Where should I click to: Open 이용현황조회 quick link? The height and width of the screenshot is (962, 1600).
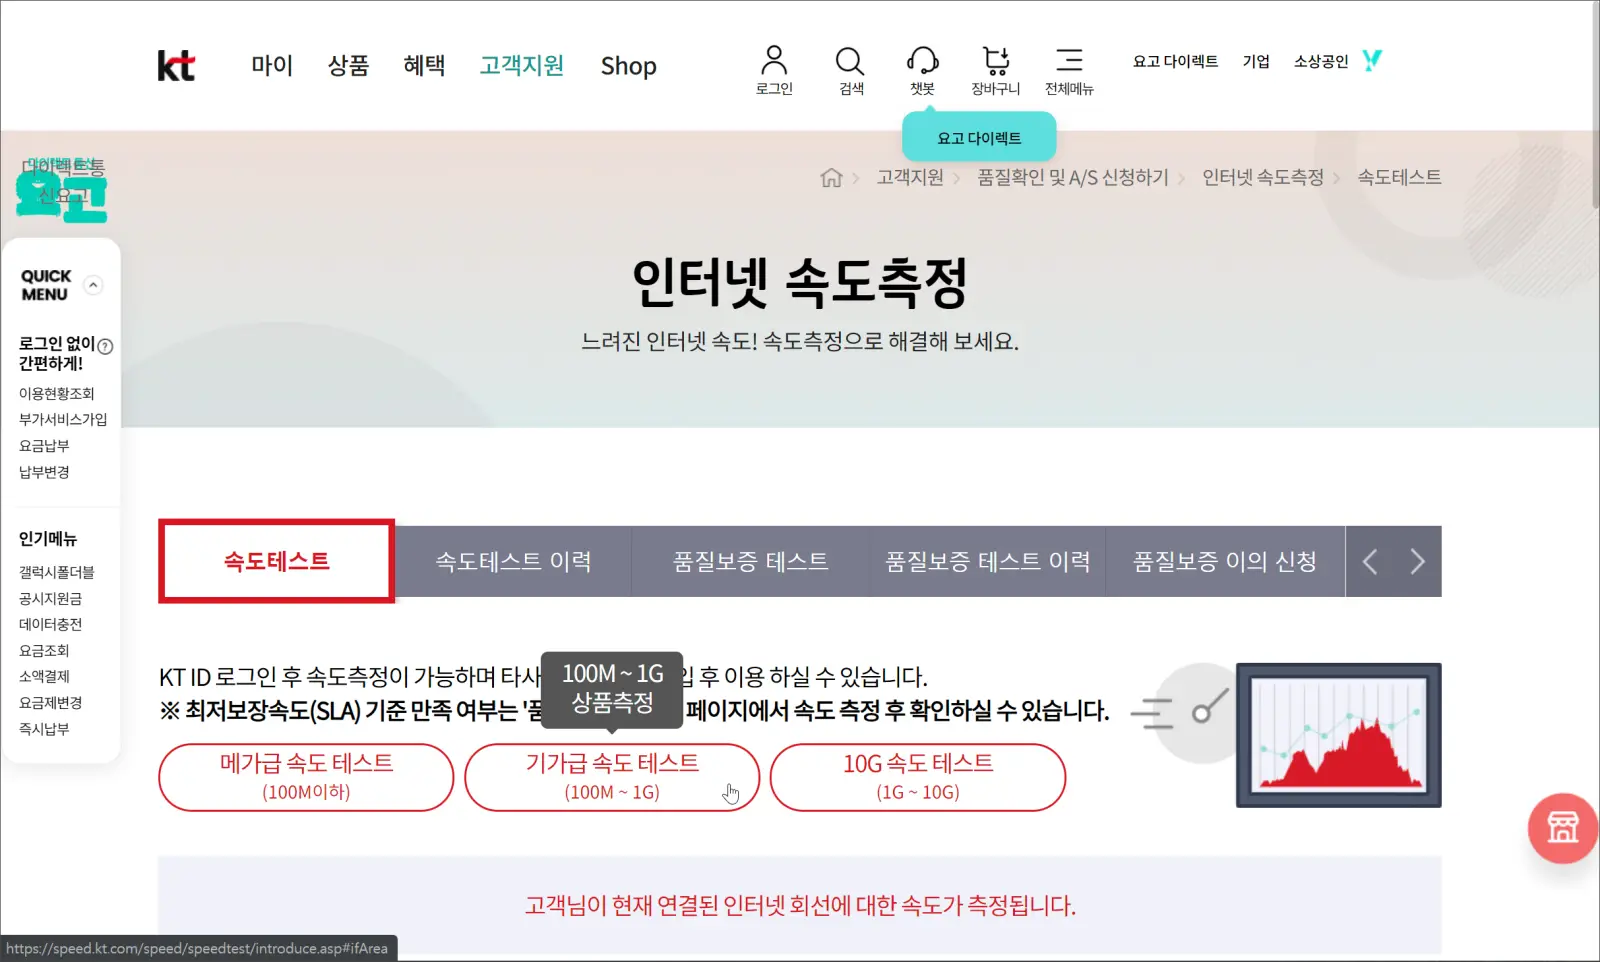pyautogui.click(x=56, y=393)
